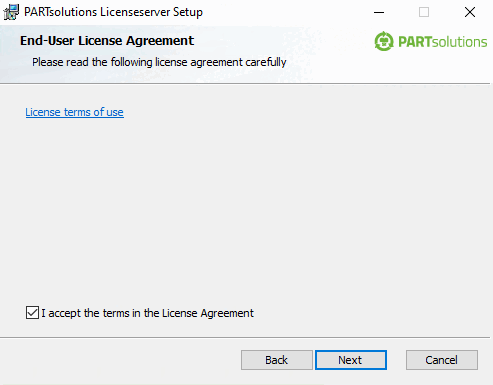This screenshot has width=493, height=385.
Task: Click the 'I accept the terms' label text
Action: coord(147,313)
